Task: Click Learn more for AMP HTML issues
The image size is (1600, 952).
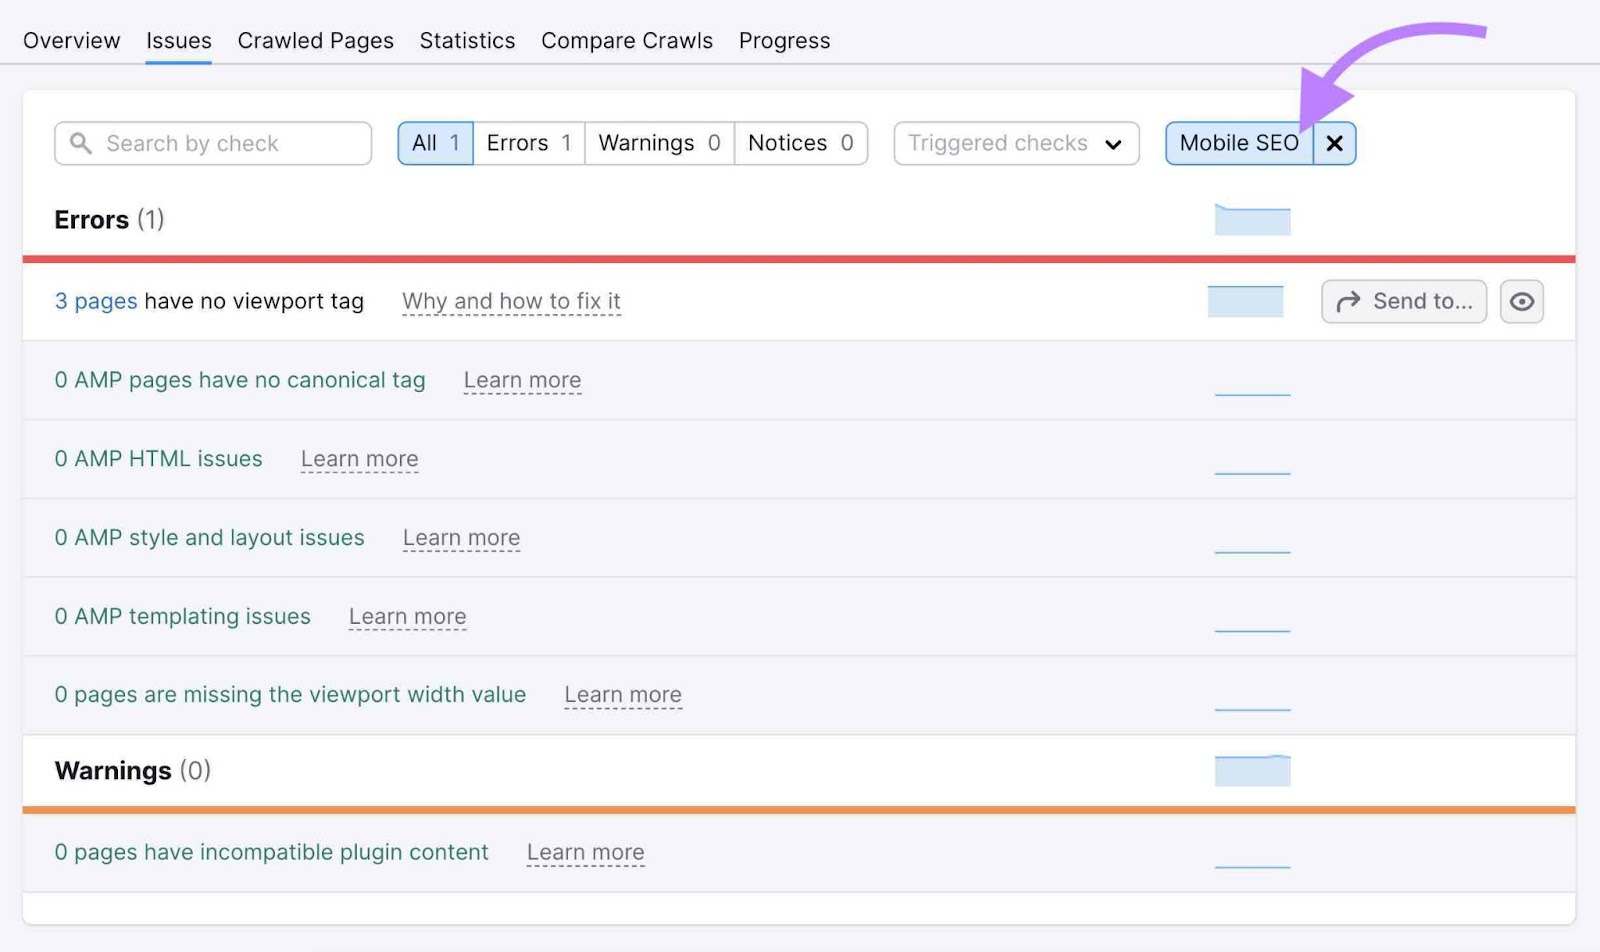Action: pos(359,458)
